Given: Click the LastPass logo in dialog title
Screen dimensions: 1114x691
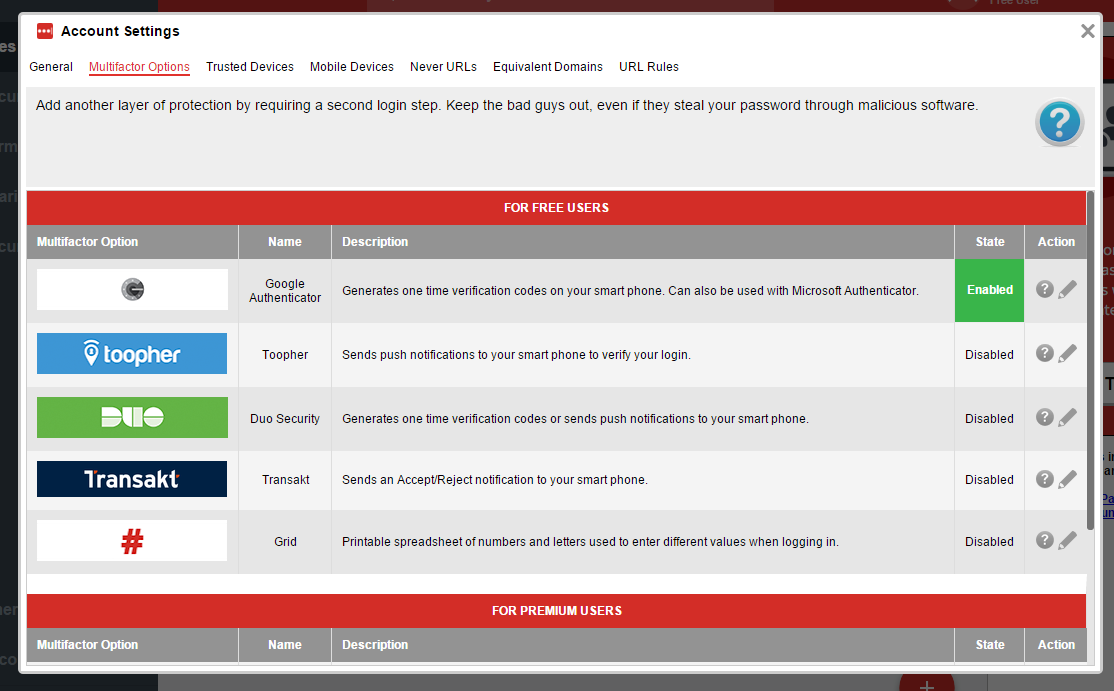Looking at the screenshot, I should [x=45, y=31].
